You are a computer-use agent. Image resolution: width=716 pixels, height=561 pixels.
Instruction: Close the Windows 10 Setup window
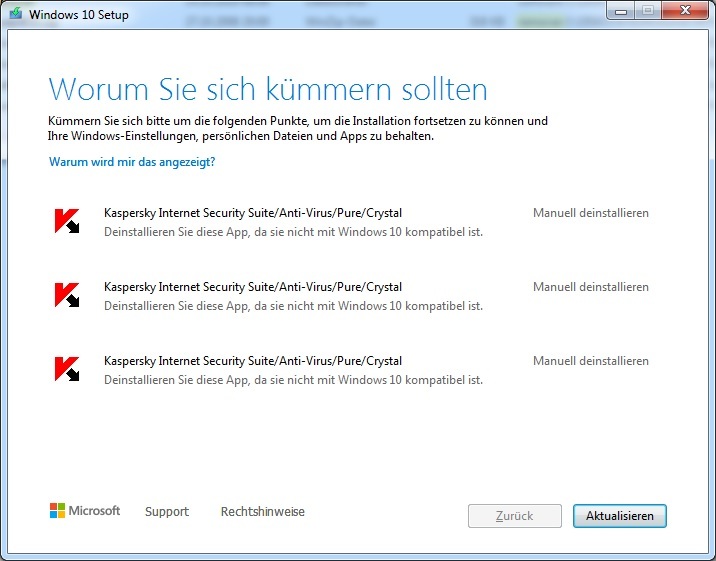tap(685, 10)
